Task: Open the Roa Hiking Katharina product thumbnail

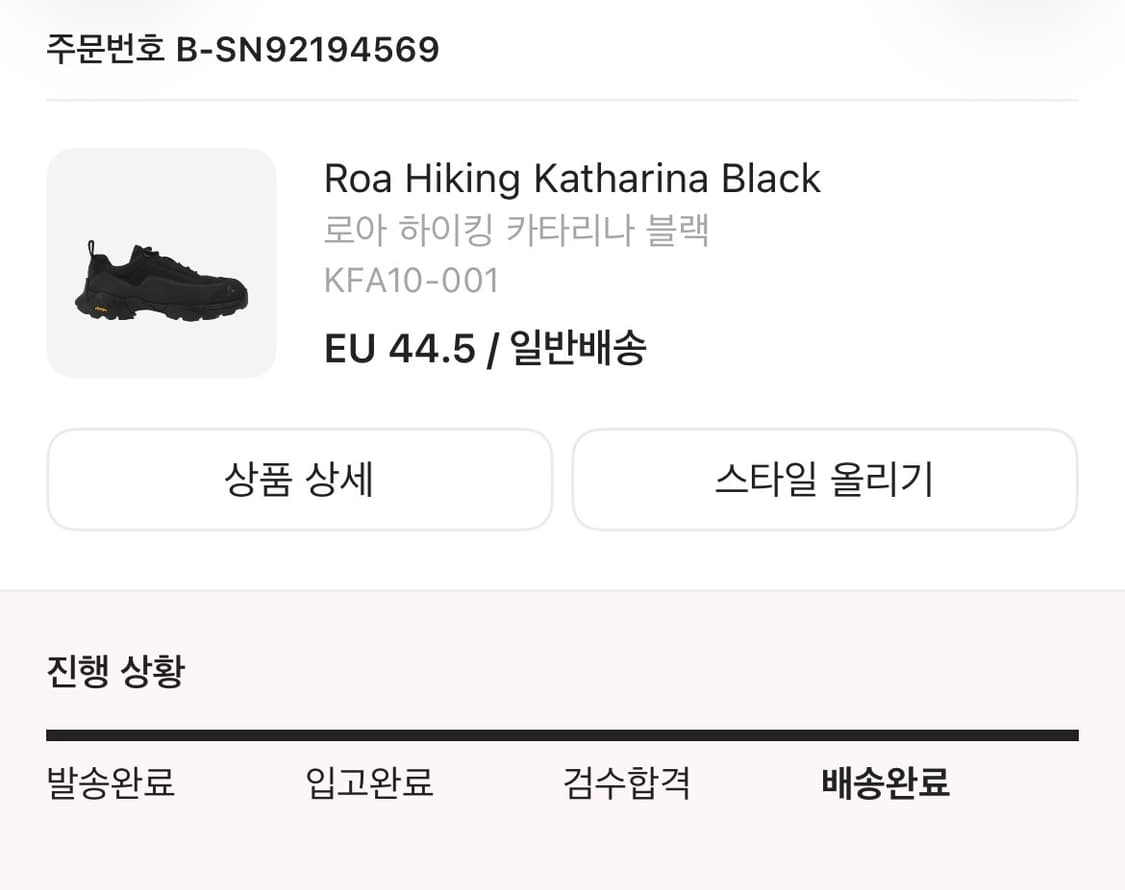Action: pyautogui.click(x=162, y=264)
